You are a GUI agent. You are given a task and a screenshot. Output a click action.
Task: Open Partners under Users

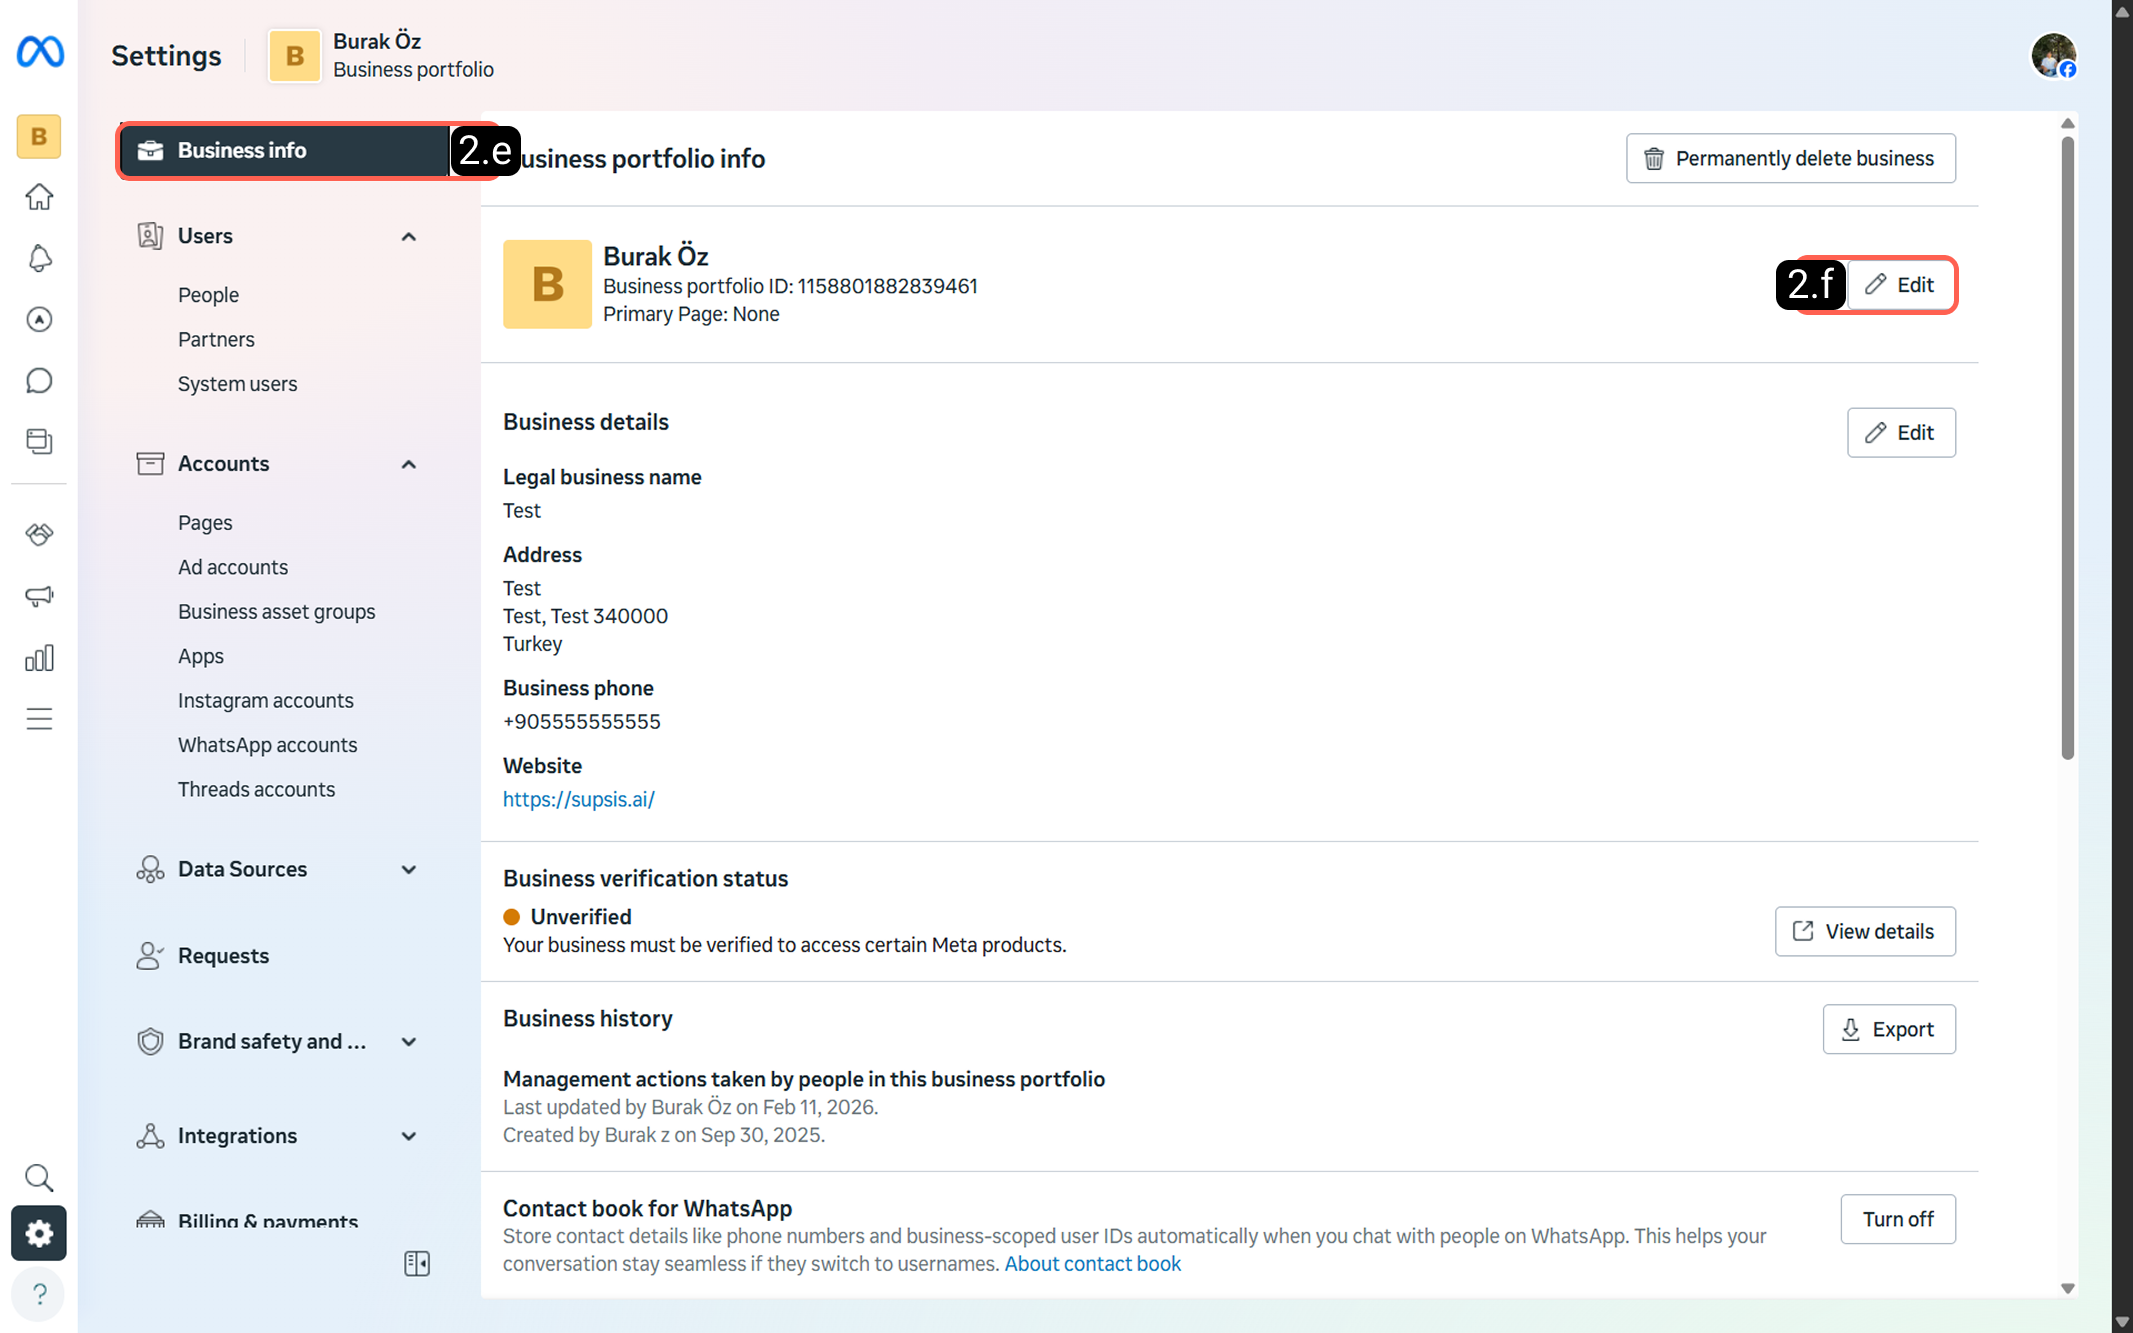(x=216, y=339)
